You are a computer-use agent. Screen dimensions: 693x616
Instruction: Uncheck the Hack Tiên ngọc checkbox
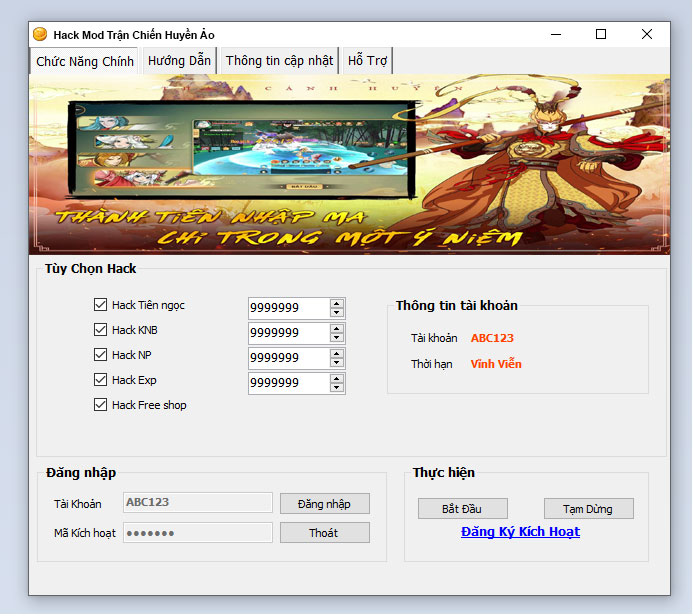tap(100, 304)
